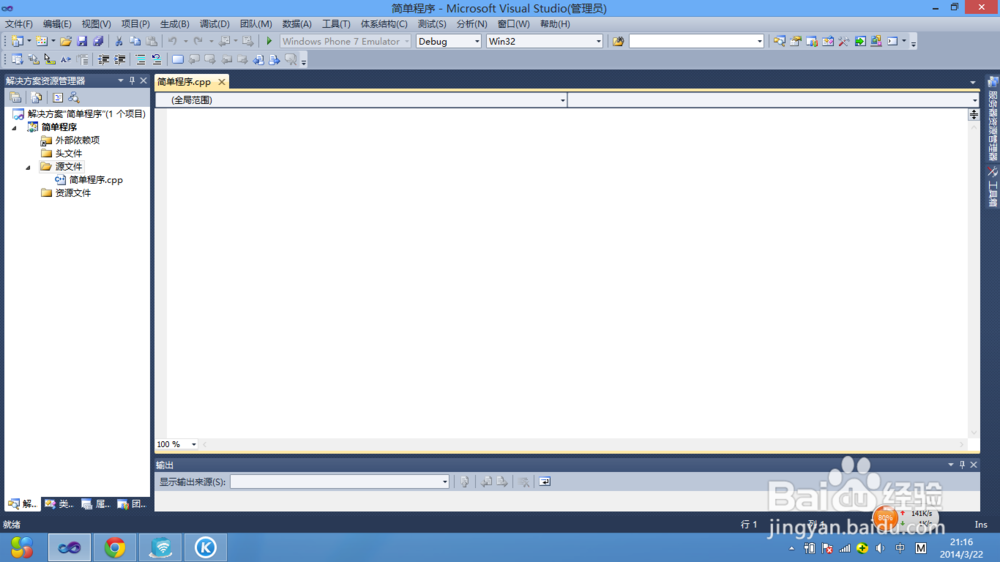Click the Paste clipboard icon
1000x562 pixels.
click(152, 41)
